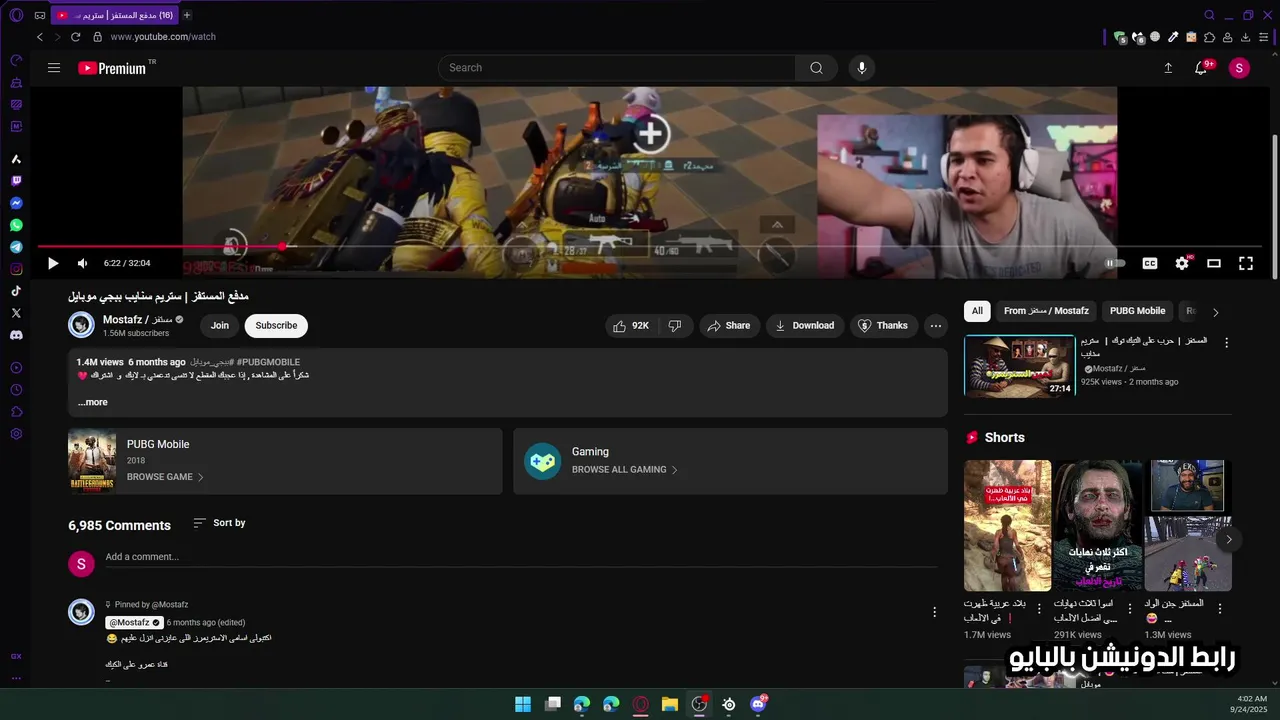1280x720 pixels.
Task: Open the short with 1.7M views
Action: tap(1007, 526)
